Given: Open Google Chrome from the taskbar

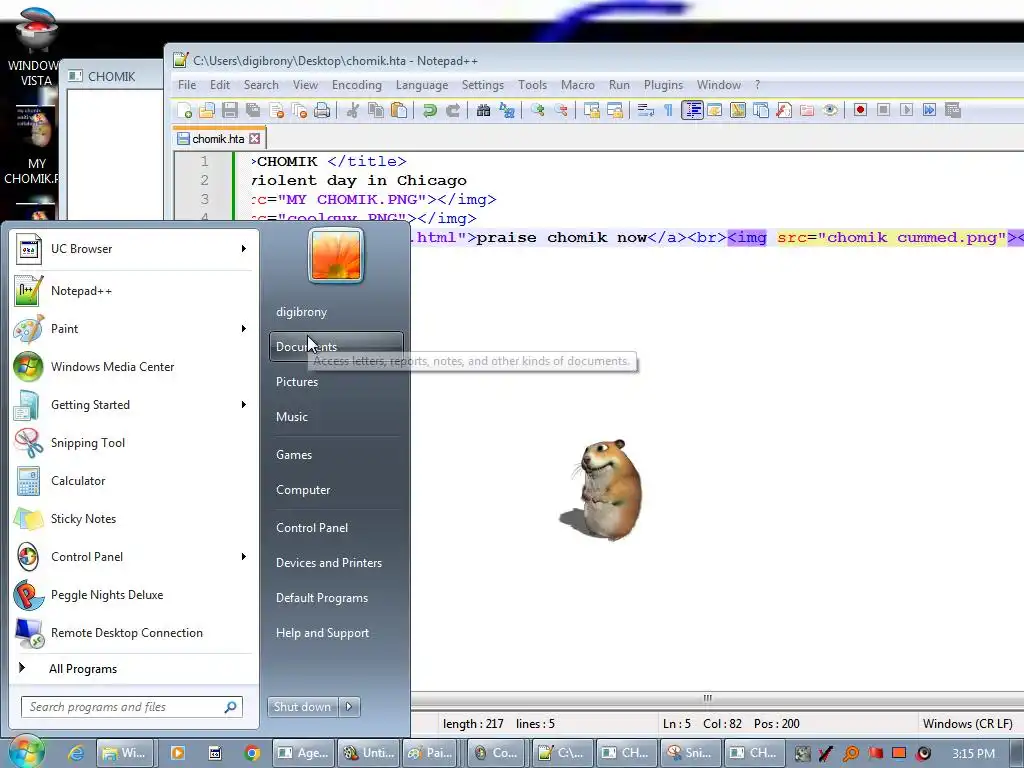Looking at the screenshot, I should pyautogui.click(x=252, y=753).
